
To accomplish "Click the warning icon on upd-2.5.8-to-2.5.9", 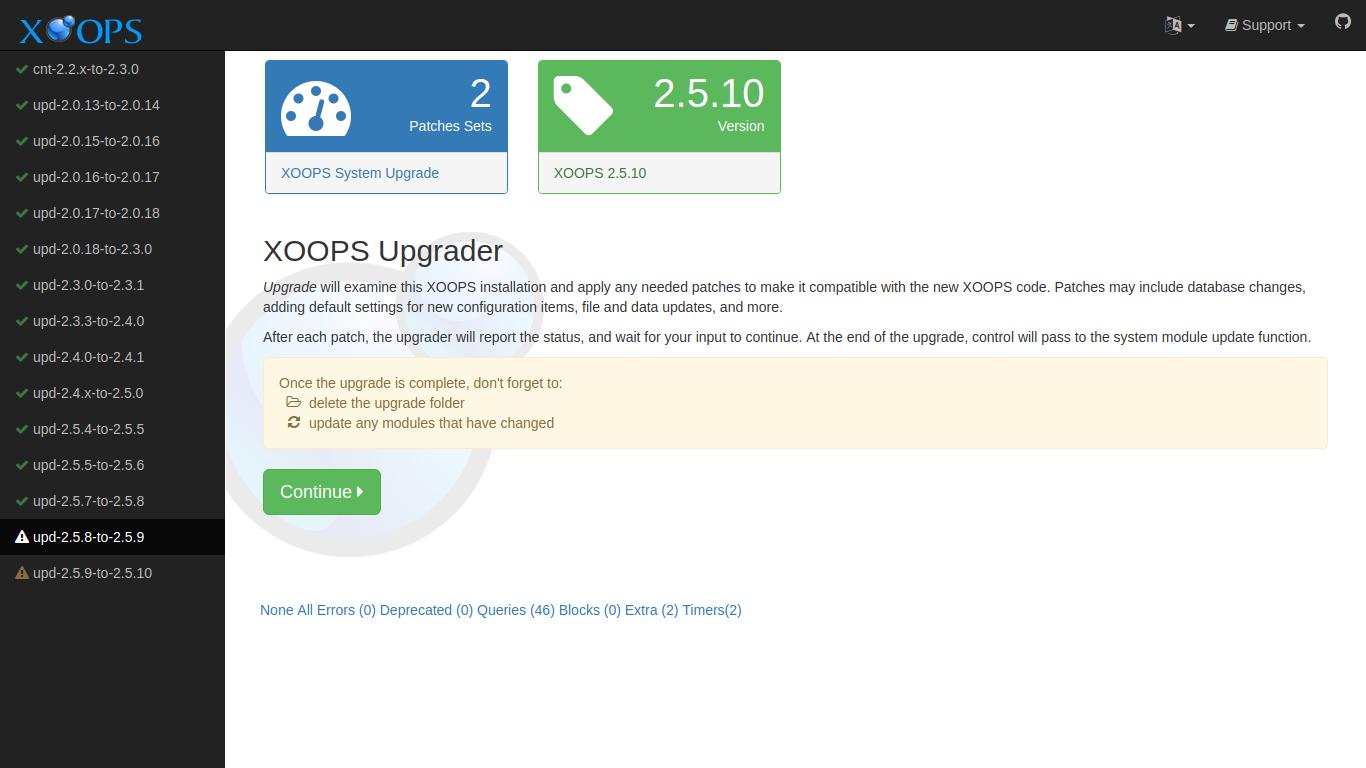I will (x=22, y=537).
